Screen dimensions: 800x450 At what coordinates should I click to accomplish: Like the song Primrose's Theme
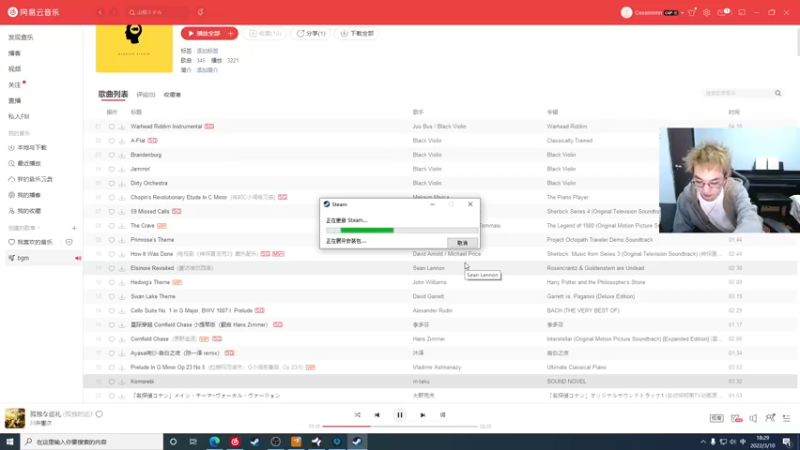point(112,240)
